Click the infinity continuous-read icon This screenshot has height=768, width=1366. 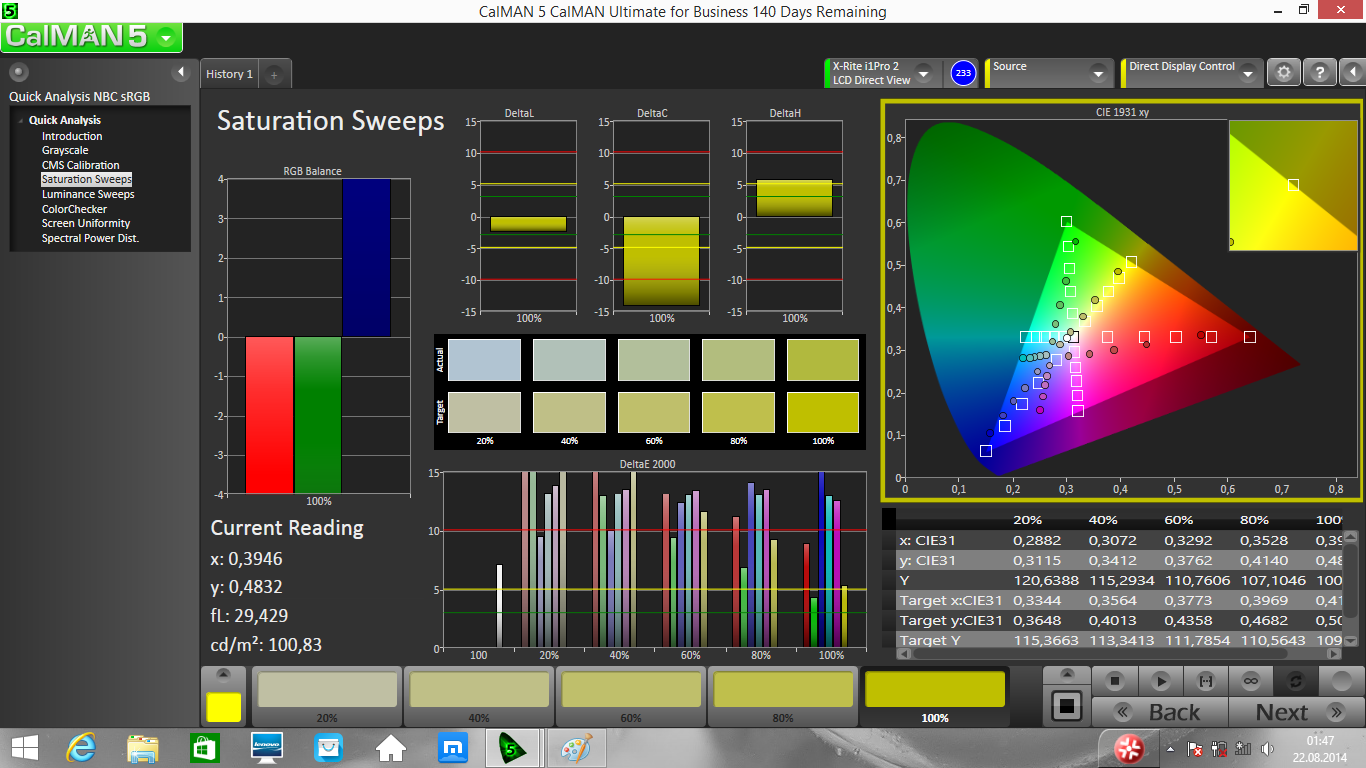pos(1250,681)
